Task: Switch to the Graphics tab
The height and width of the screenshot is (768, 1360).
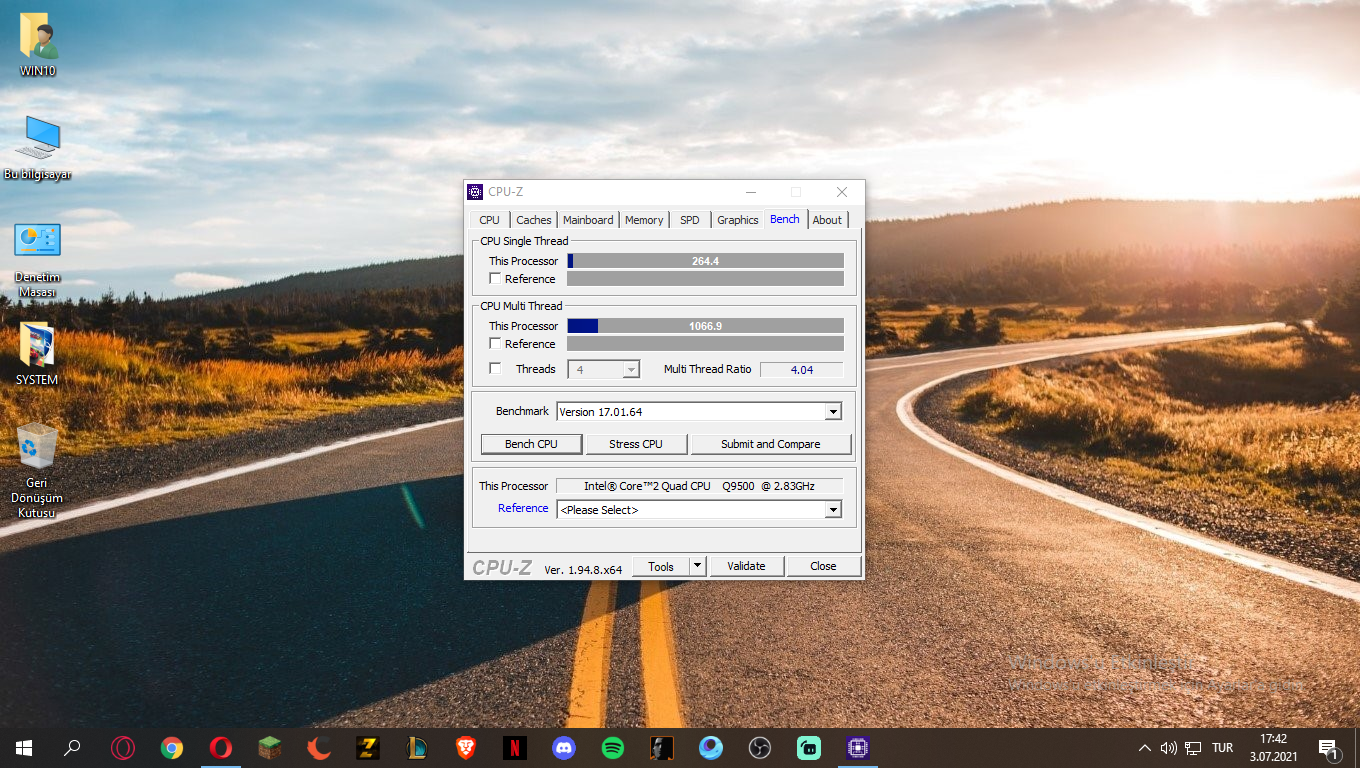Action: 738,220
